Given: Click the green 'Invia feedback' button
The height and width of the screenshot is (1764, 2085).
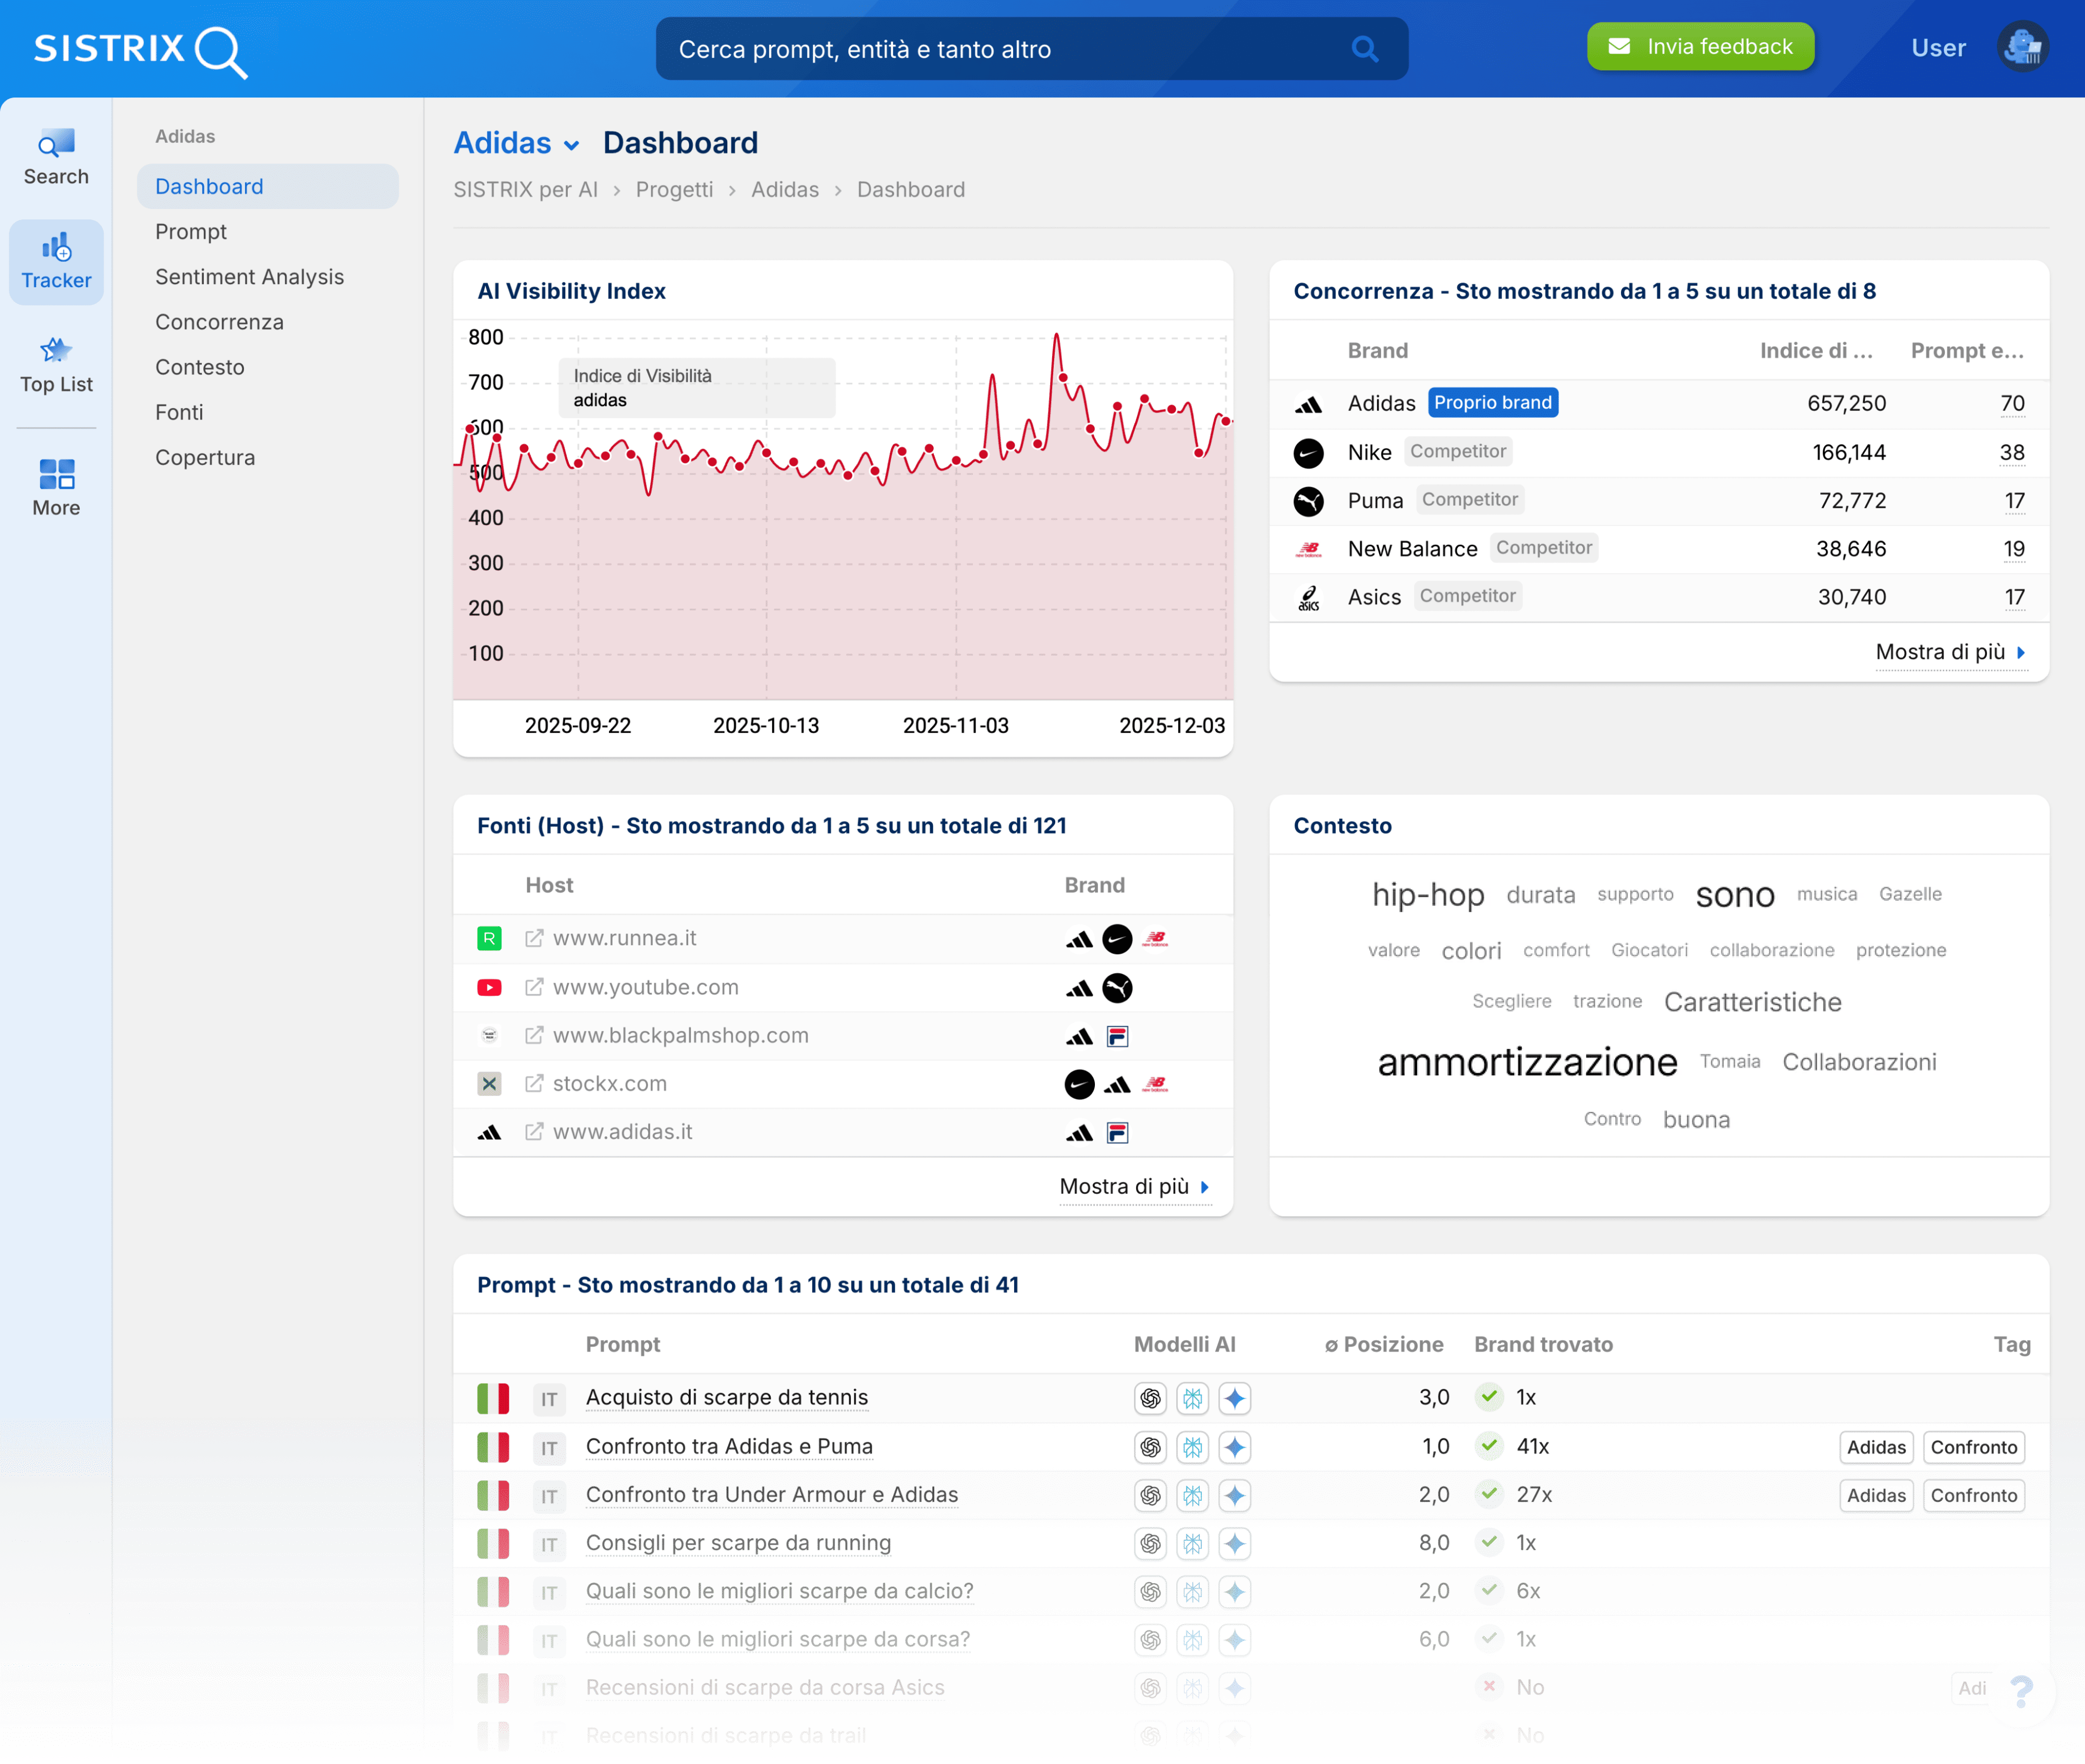Looking at the screenshot, I should click(x=1699, y=46).
